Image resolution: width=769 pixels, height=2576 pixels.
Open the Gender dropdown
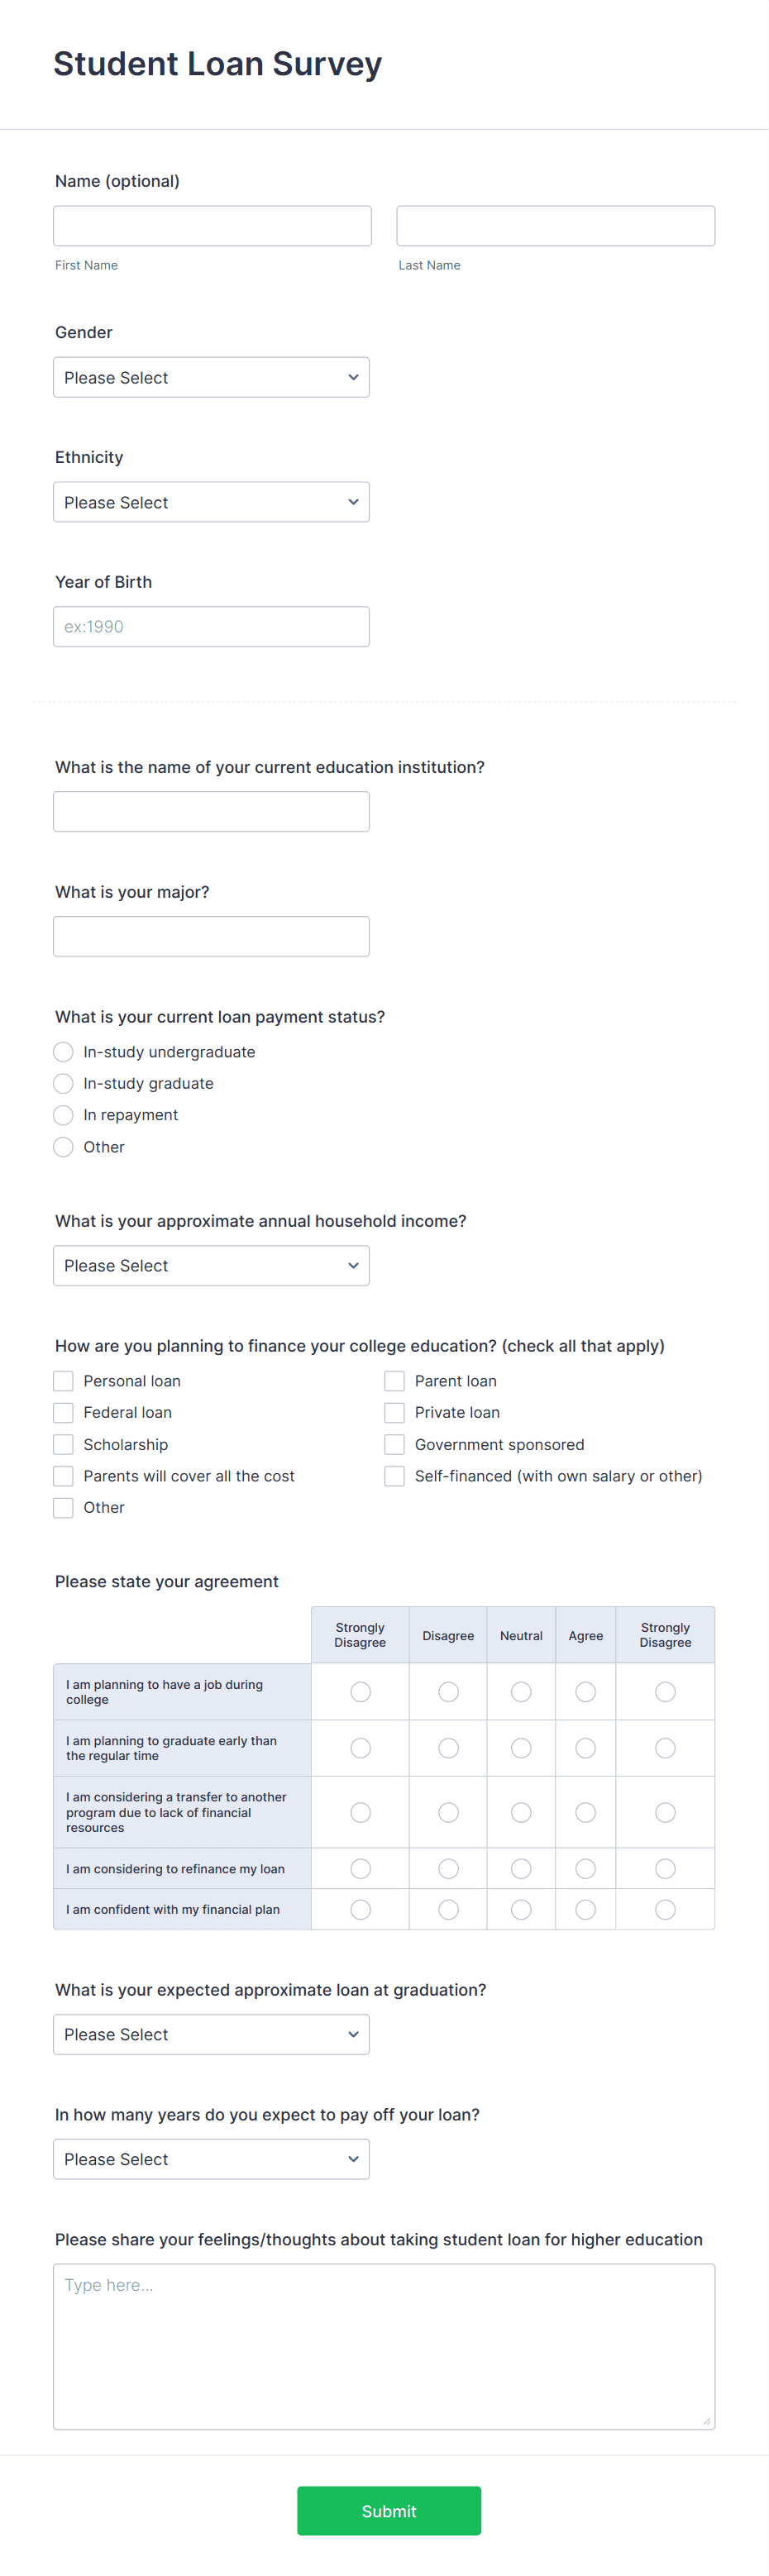point(211,377)
